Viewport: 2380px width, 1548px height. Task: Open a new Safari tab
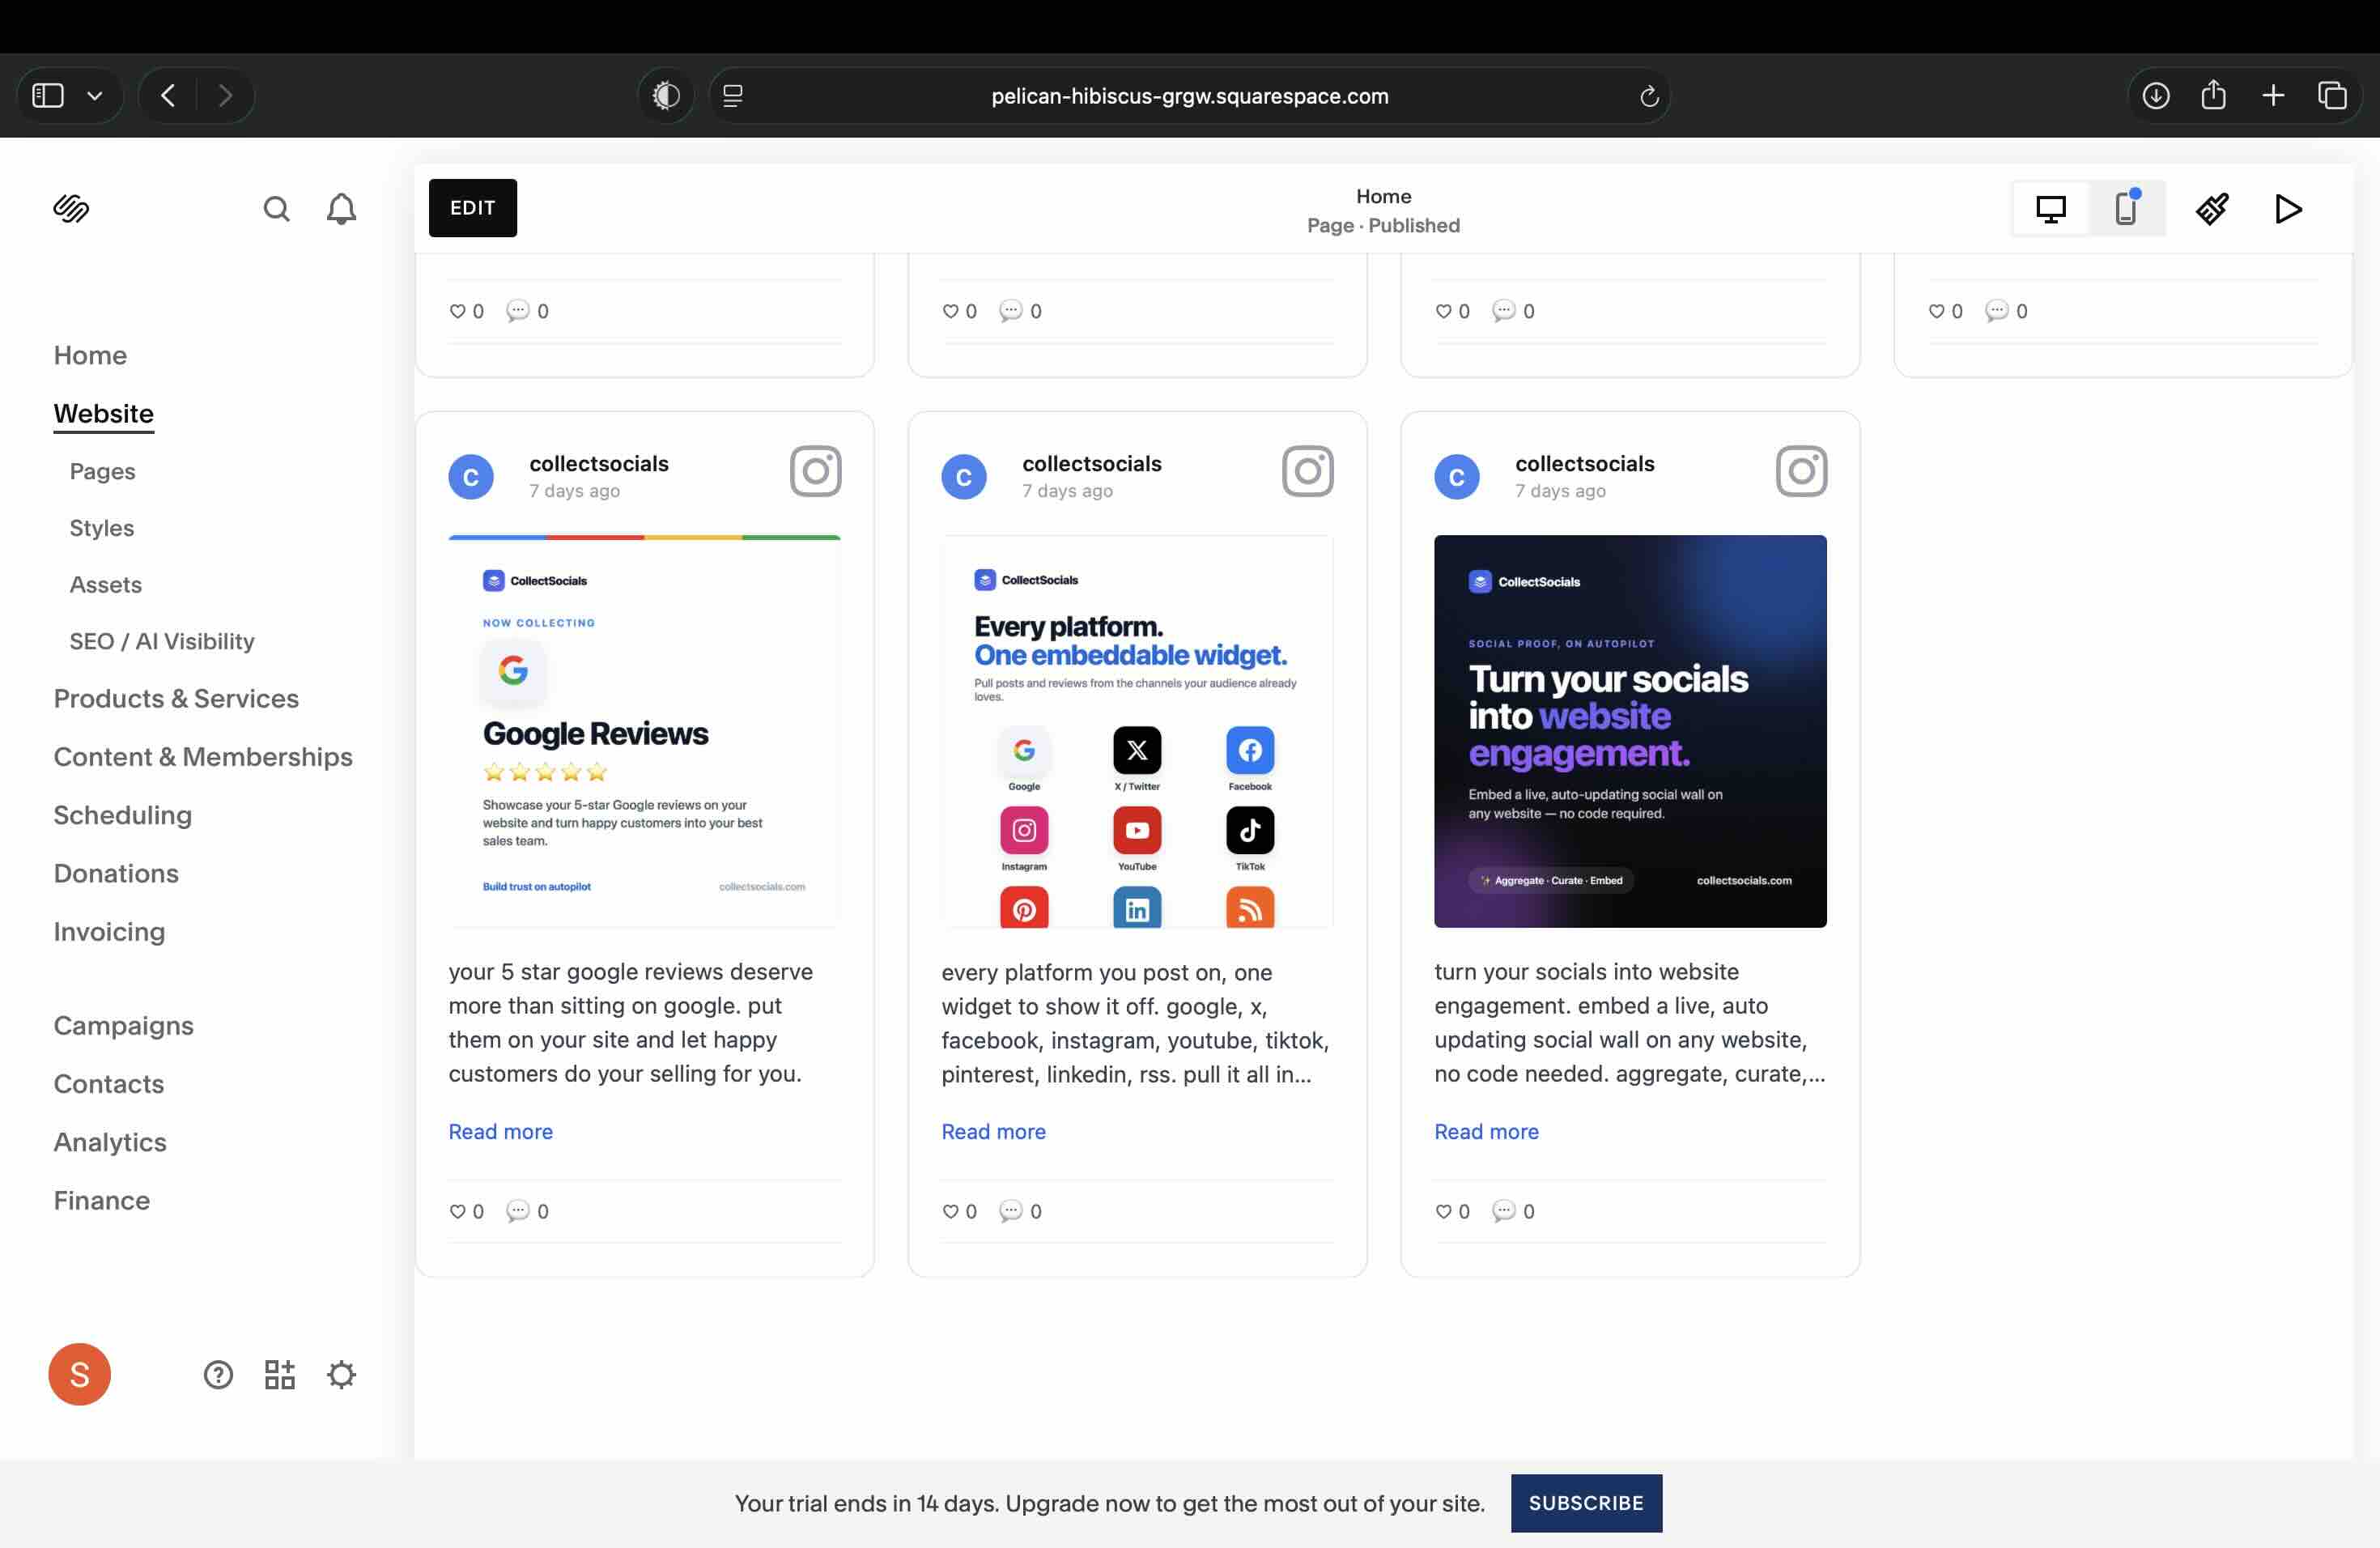click(x=2273, y=95)
